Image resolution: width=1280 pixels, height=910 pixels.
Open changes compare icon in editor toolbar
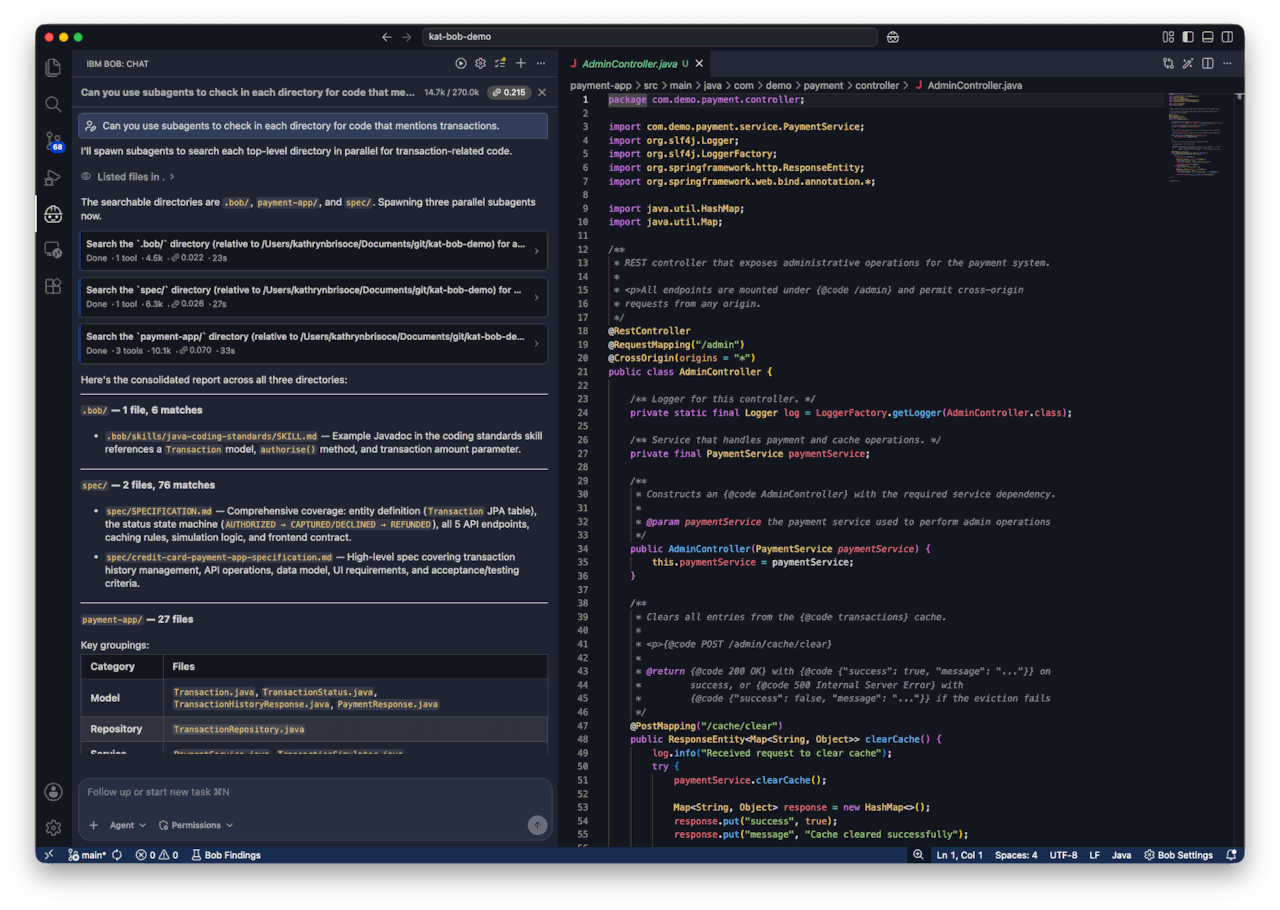1168,63
